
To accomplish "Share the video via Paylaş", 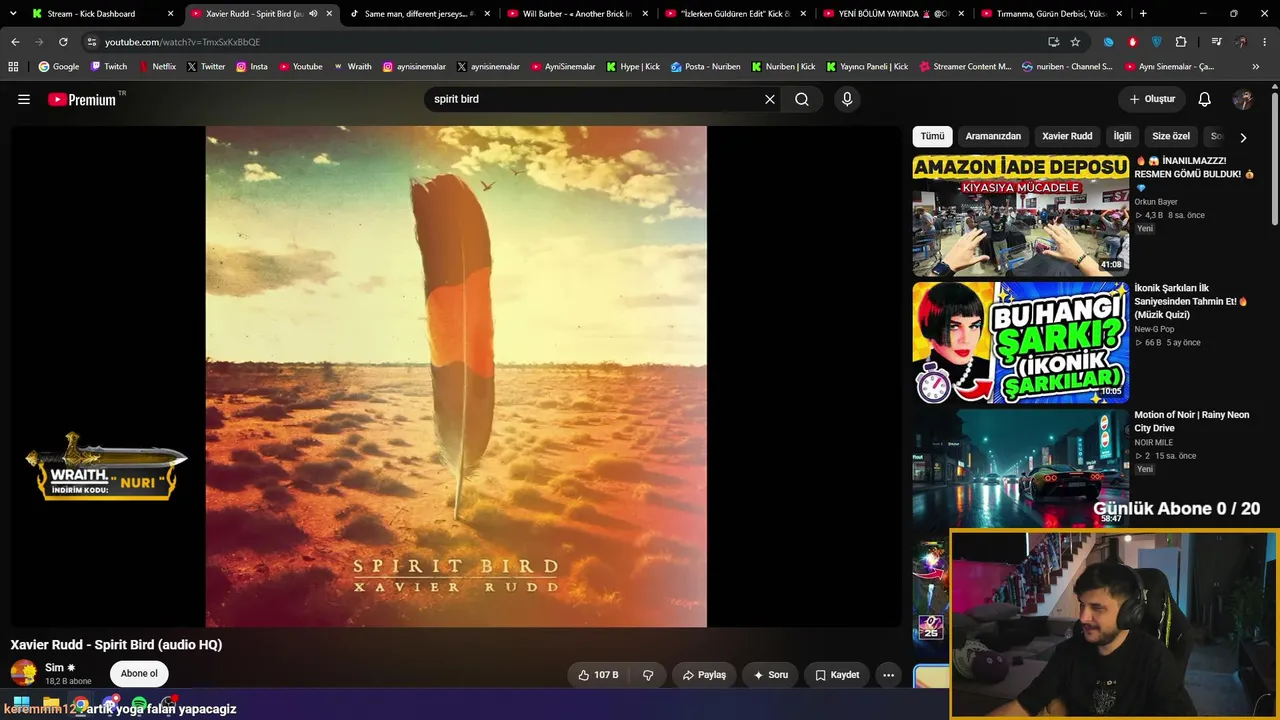I will (704, 675).
